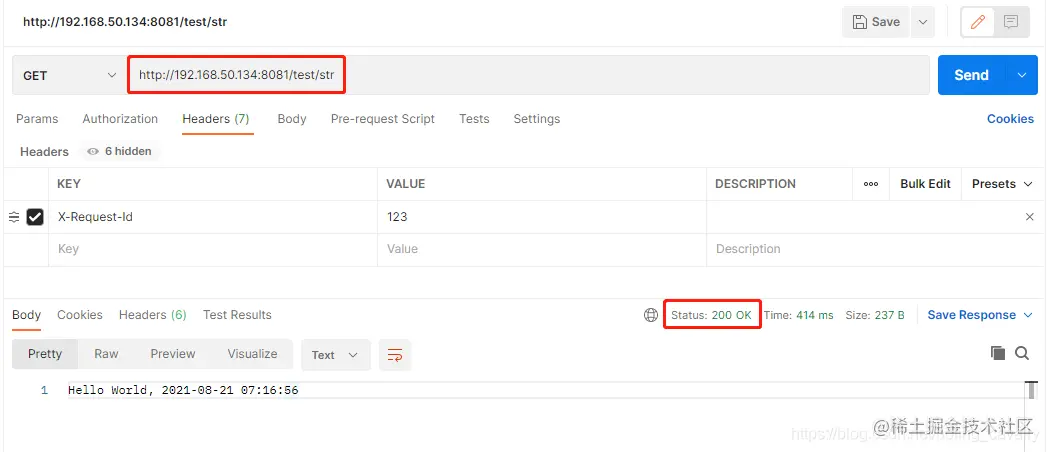This screenshot has width=1049, height=452.
Task: Click the request URL input field
Action: [x=527, y=76]
